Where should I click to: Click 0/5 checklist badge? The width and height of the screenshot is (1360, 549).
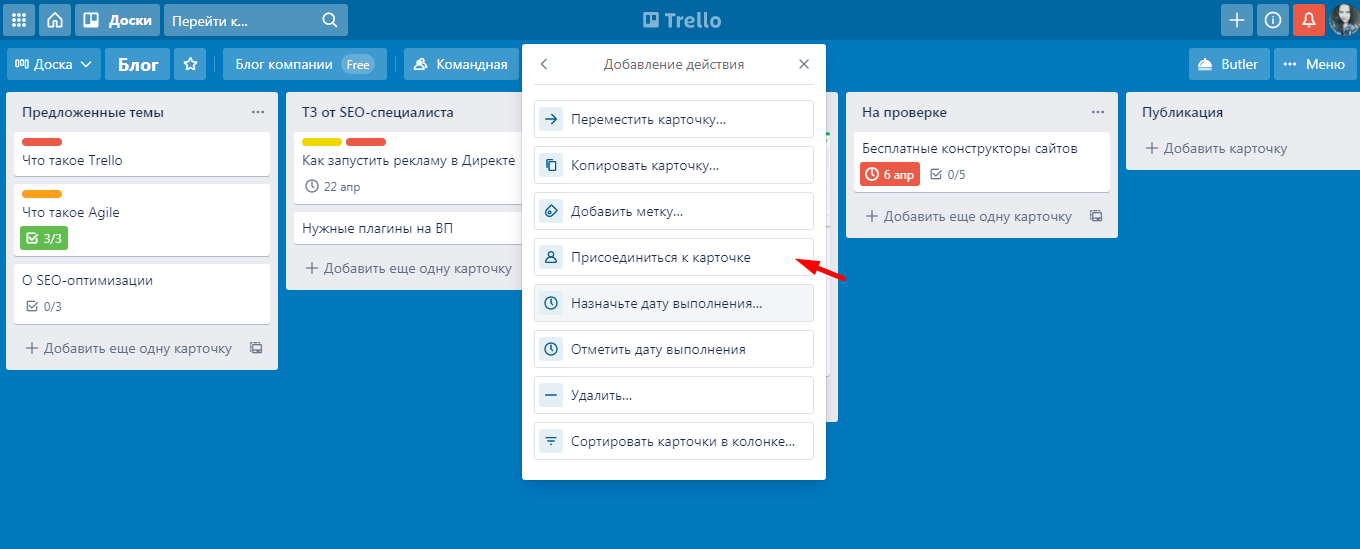pos(948,174)
